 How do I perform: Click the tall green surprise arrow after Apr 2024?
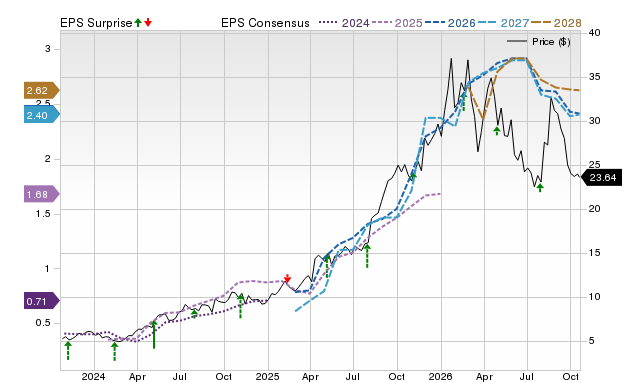coord(154,335)
